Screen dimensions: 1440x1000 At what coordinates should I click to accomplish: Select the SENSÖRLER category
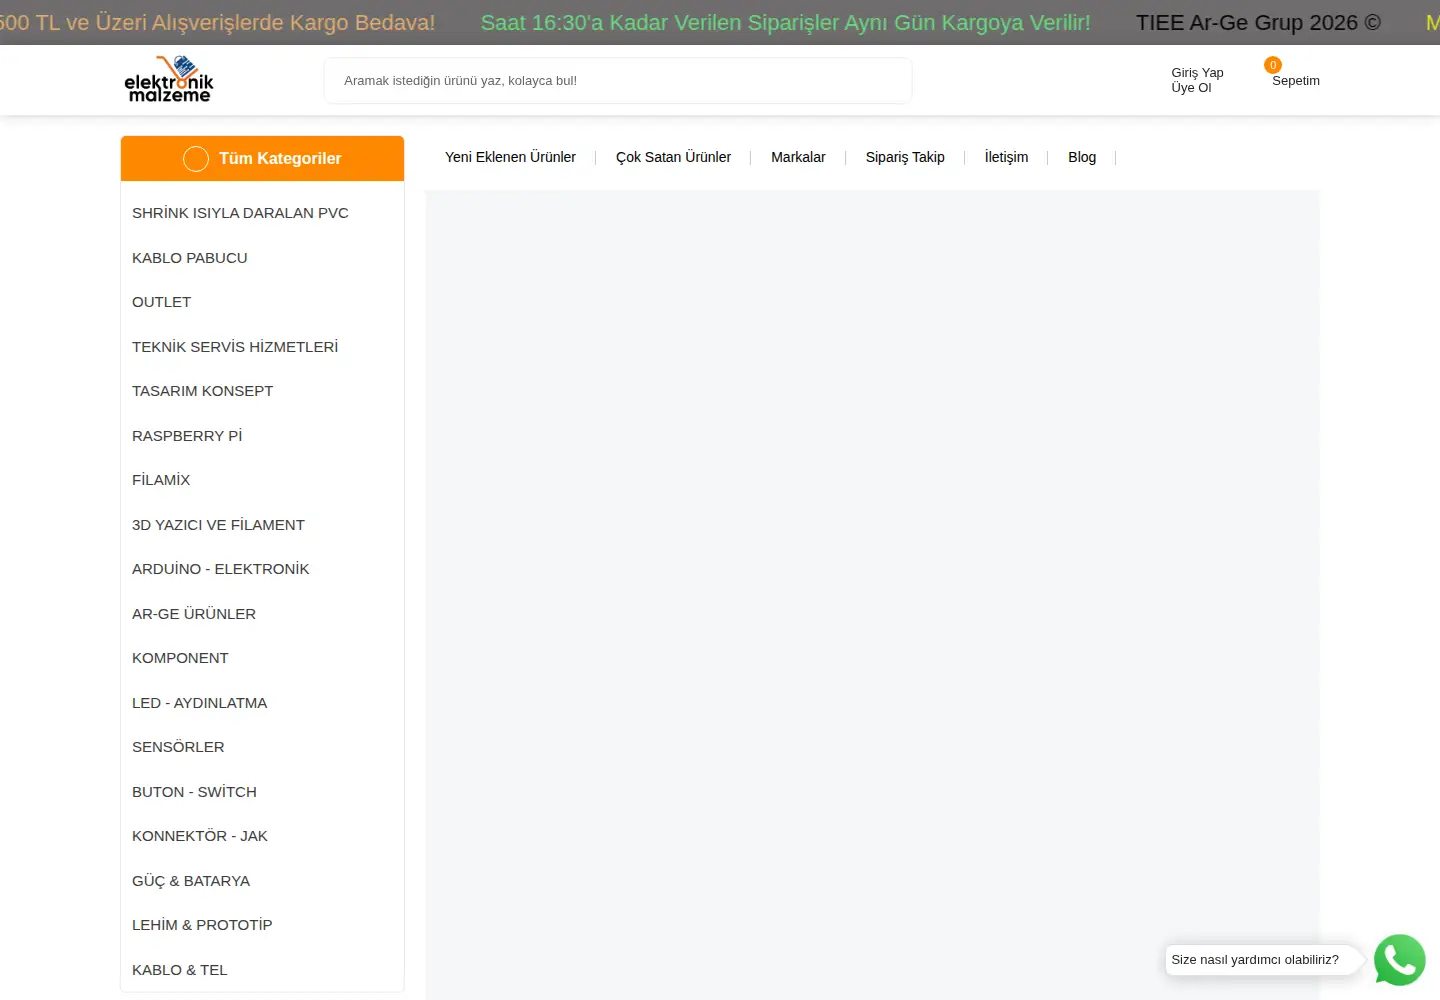tap(178, 747)
